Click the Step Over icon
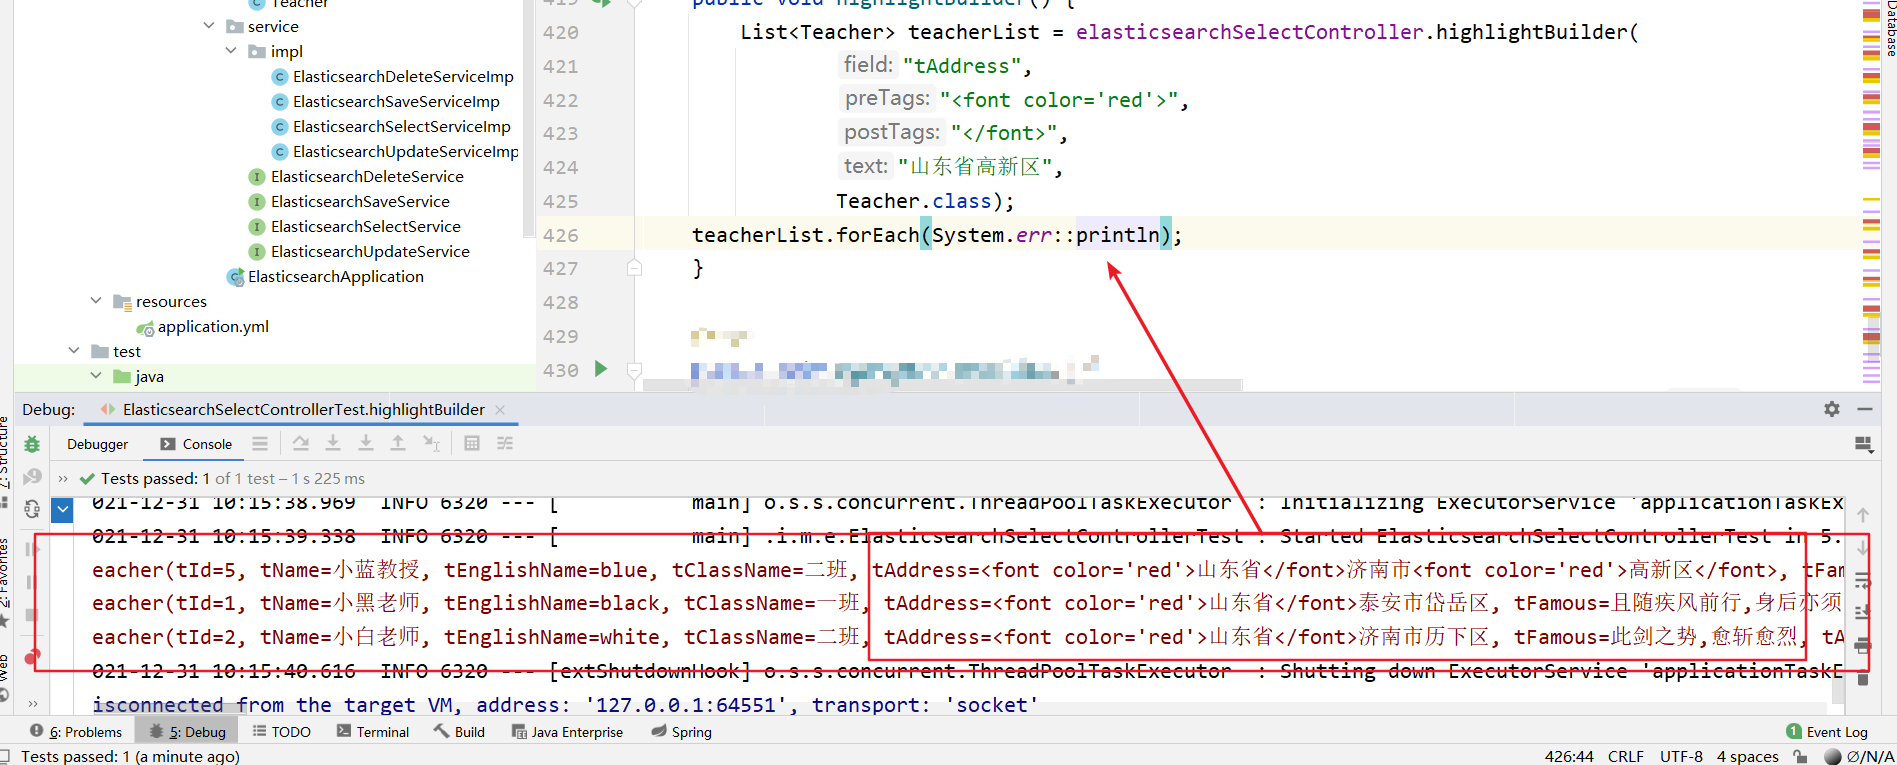The height and width of the screenshot is (765, 1897). [300, 443]
